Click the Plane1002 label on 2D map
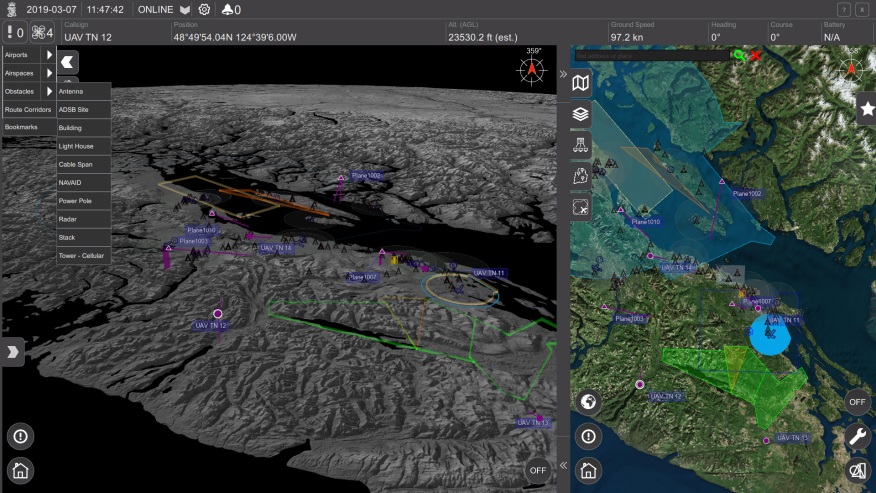This screenshot has height=493, width=876. pyautogui.click(x=747, y=193)
